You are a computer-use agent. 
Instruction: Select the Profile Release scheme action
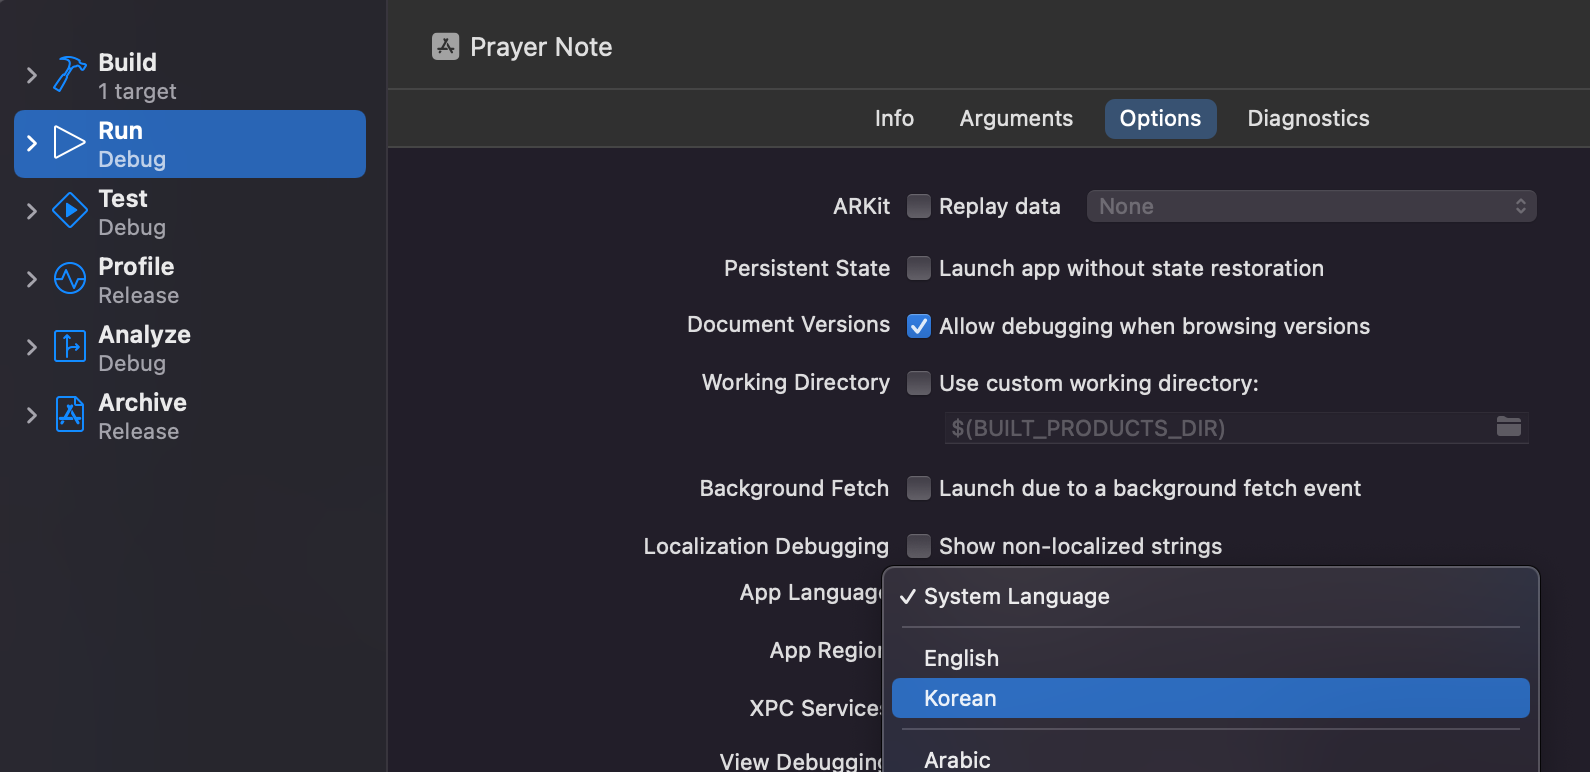[190, 280]
